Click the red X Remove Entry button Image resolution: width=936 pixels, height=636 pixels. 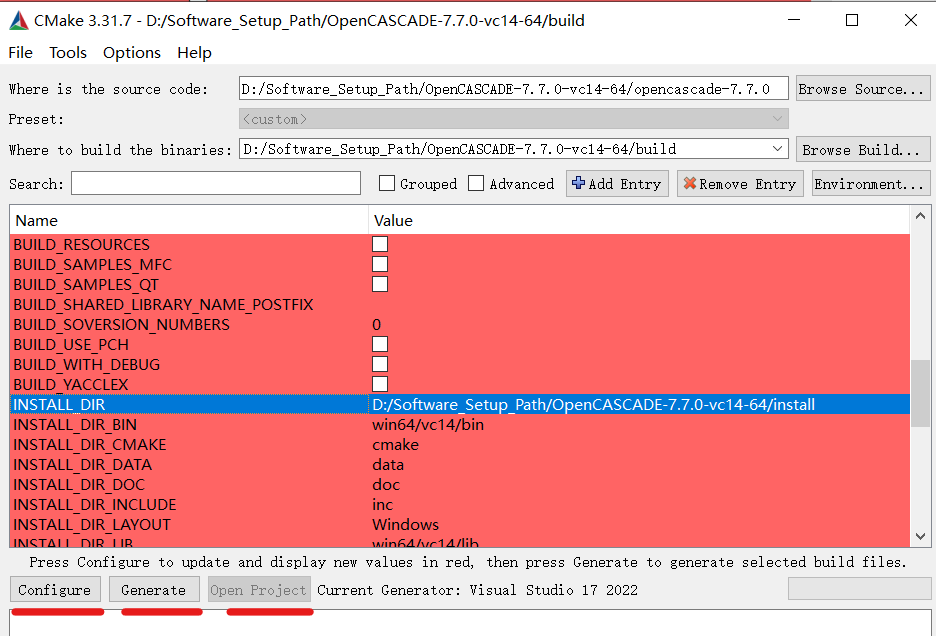[740, 184]
